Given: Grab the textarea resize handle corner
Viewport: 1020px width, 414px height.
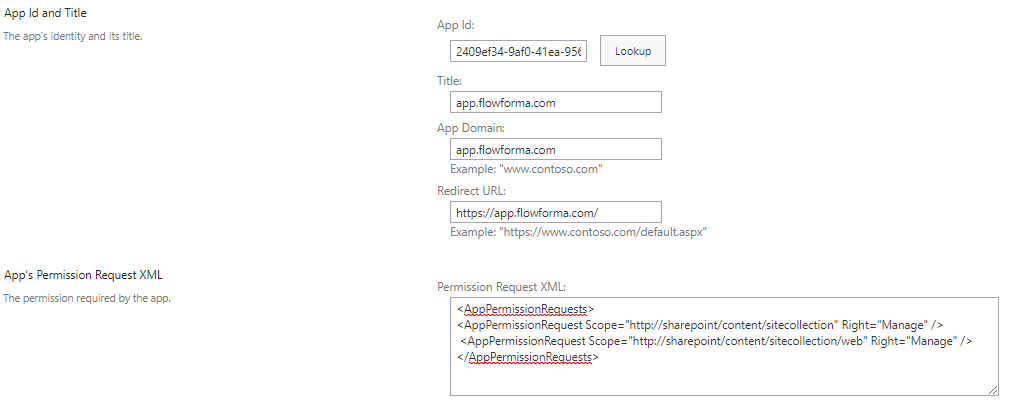Looking at the screenshot, I should (x=993, y=390).
